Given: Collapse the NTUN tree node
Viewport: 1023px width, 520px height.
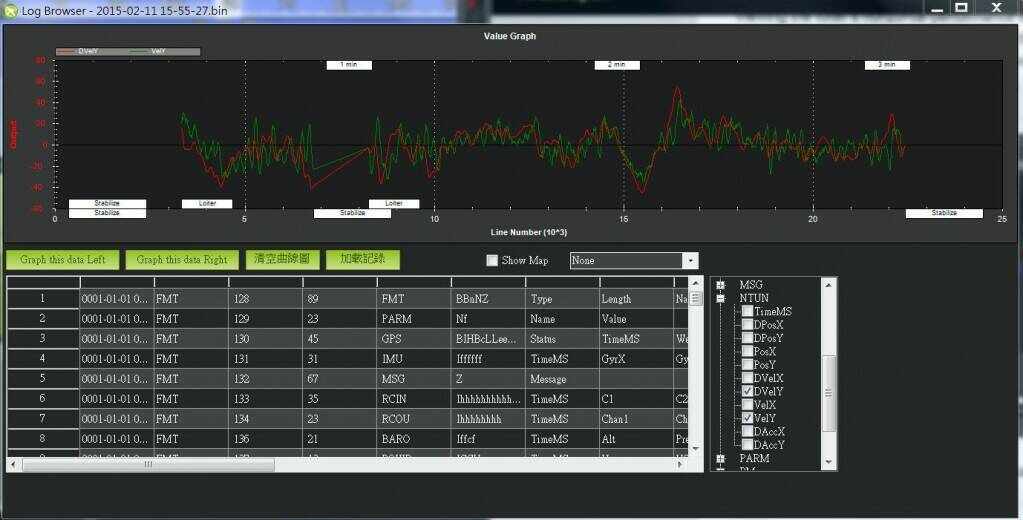Looking at the screenshot, I should pyautogui.click(x=720, y=298).
